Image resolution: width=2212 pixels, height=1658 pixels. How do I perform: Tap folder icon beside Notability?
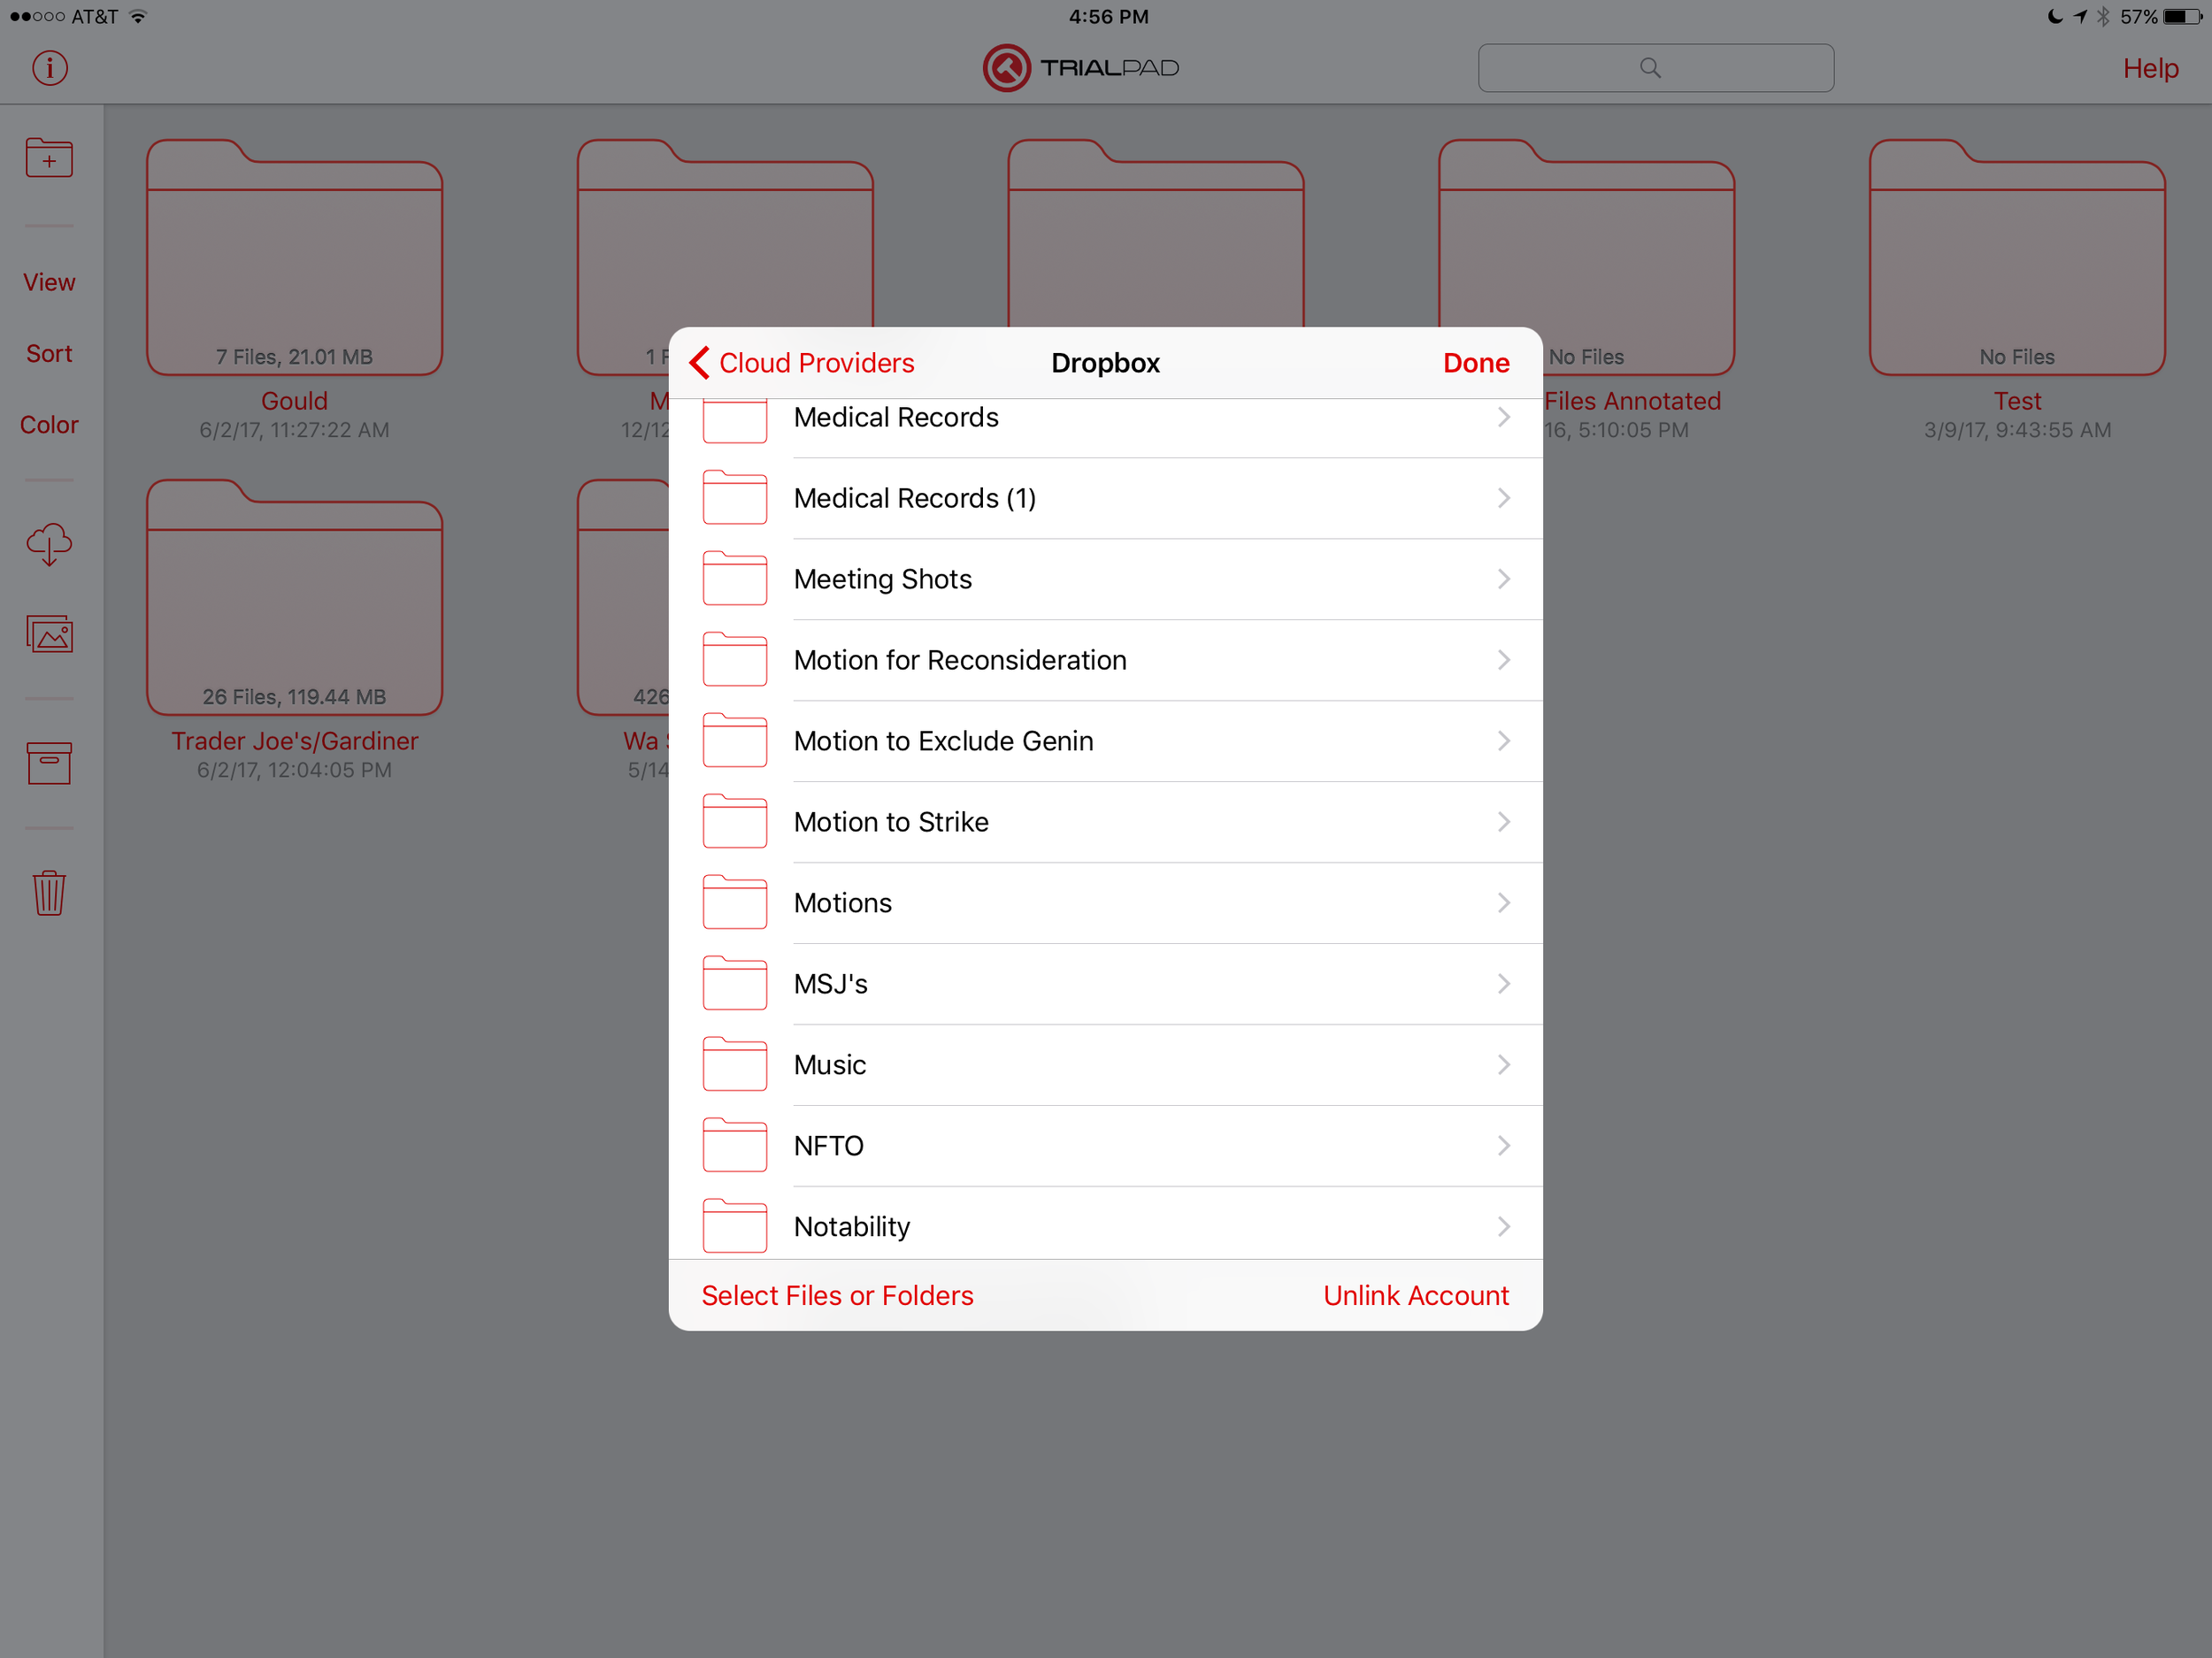[735, 1226]
